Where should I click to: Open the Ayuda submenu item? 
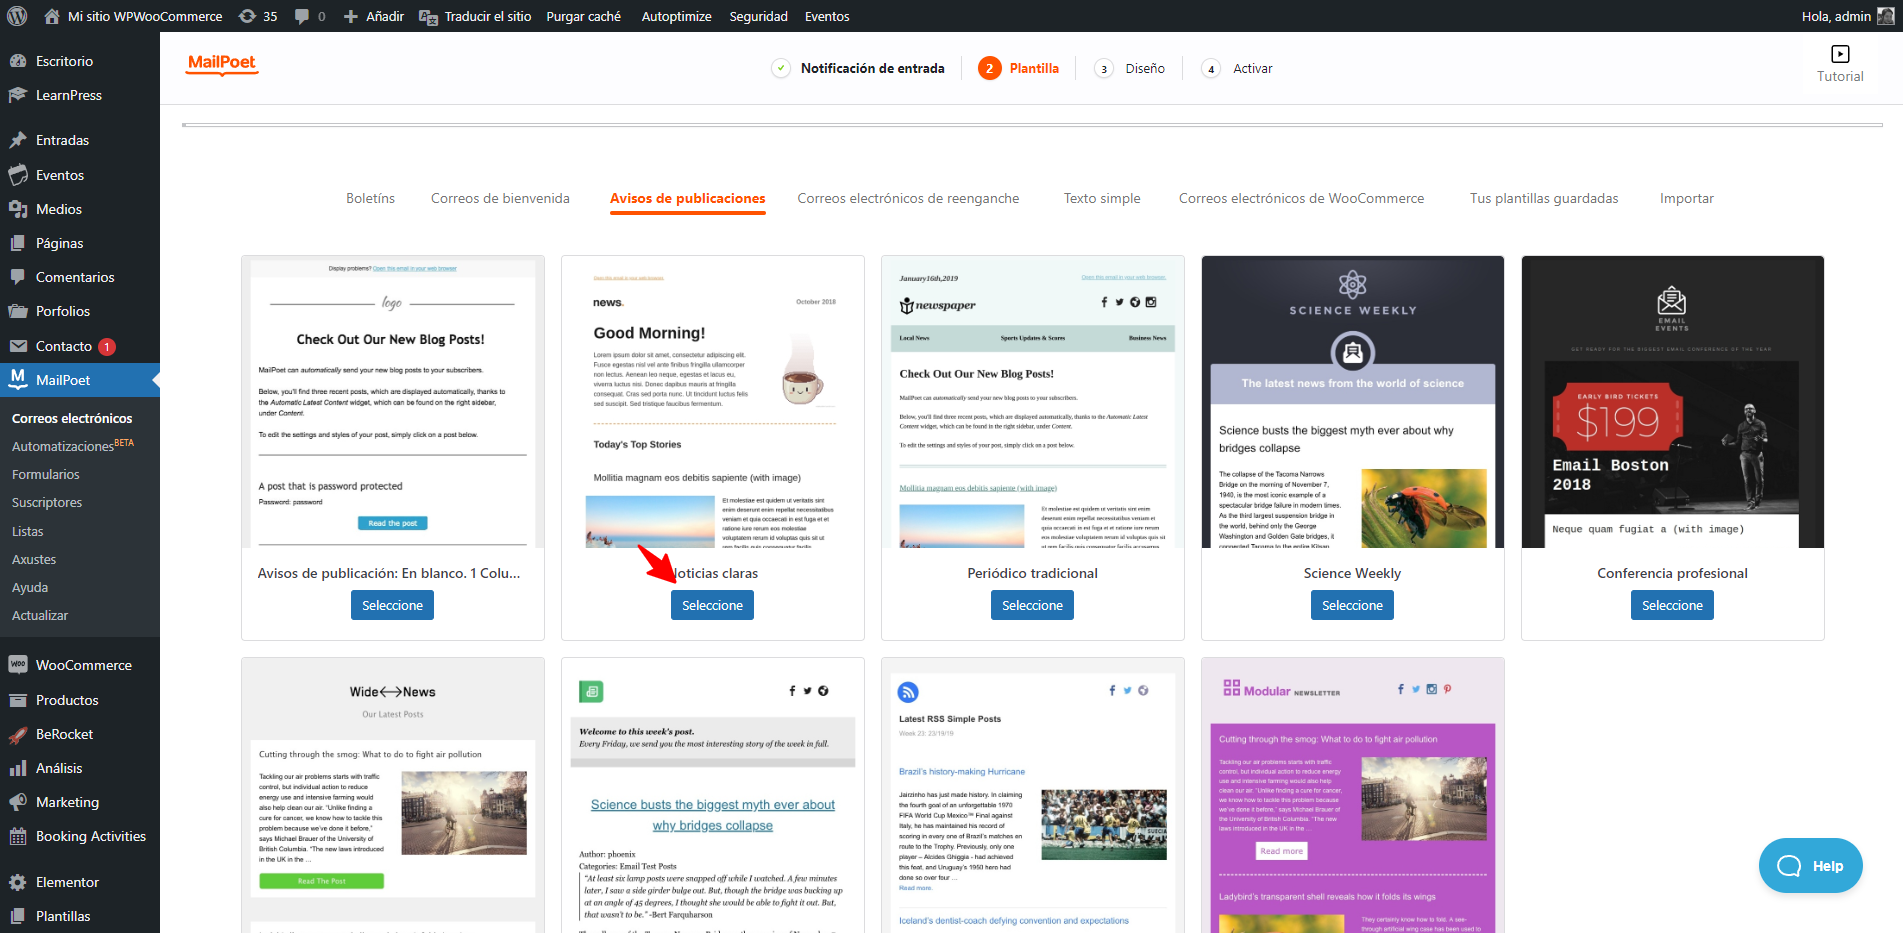tap(30, 587)
